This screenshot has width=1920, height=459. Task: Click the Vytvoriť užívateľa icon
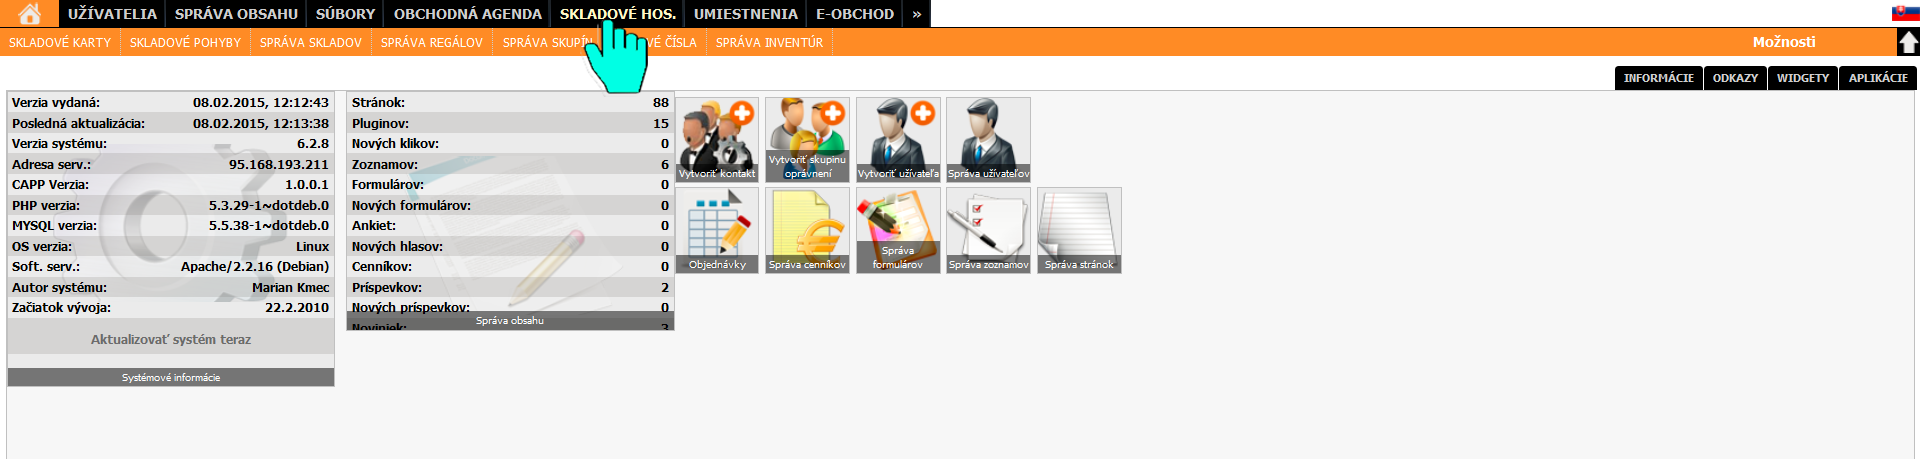898,139
